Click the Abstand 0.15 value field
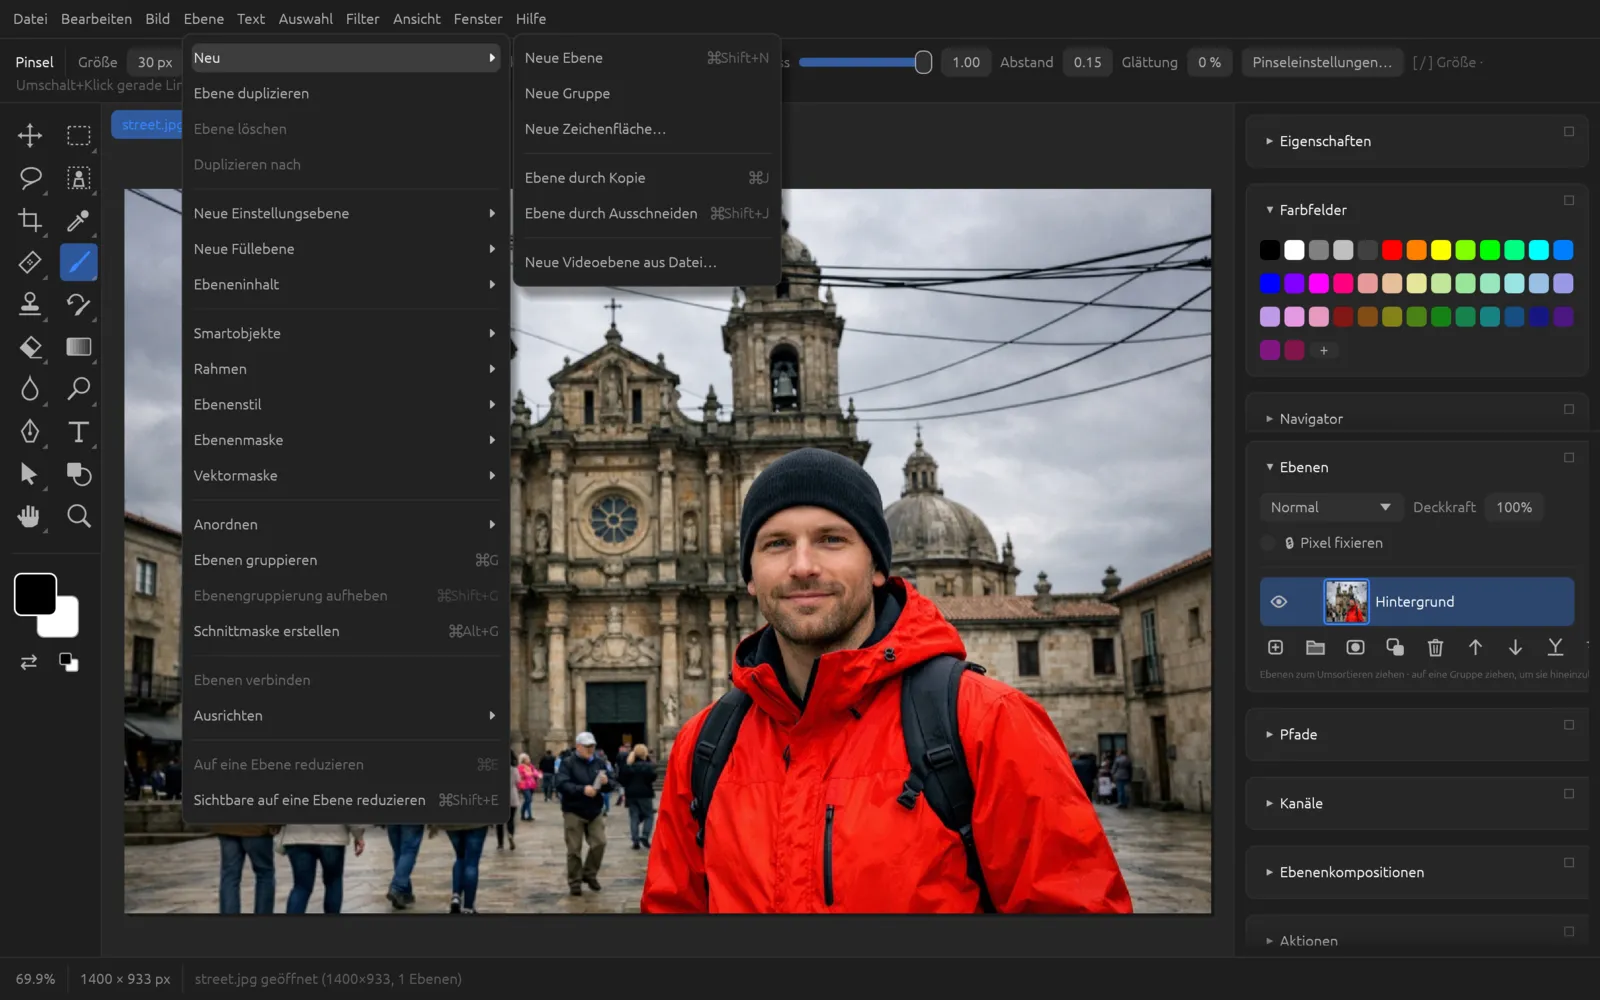The width and height of the screenshot is (1600, 1000). (x=1087, y=62)
